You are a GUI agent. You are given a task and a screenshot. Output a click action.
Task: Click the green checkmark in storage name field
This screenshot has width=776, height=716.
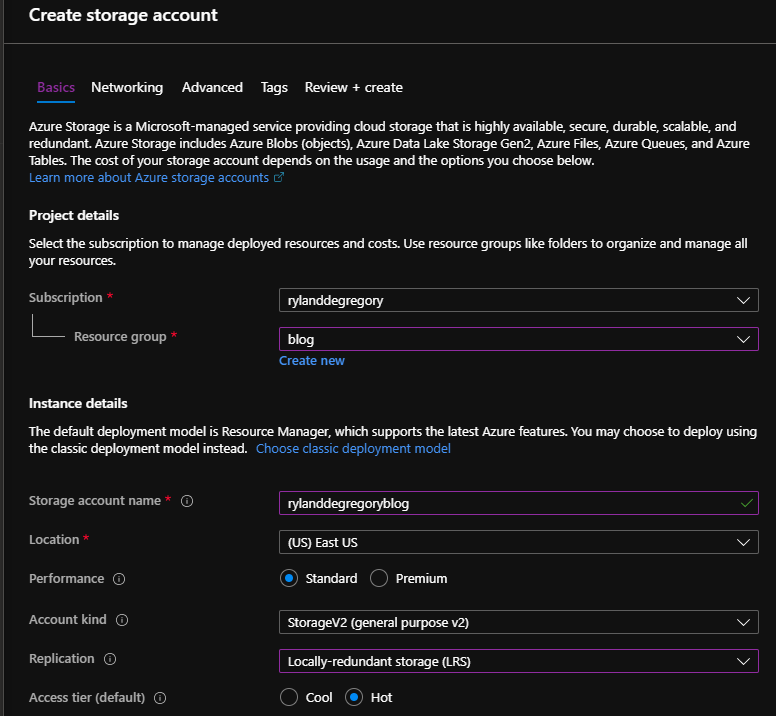tap(746, 503)
